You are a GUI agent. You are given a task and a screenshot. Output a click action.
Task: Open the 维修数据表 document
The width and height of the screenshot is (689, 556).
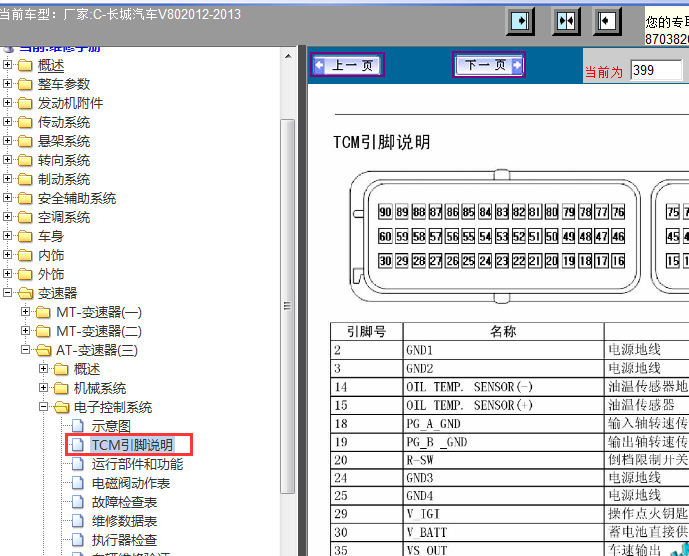(124, 521)
